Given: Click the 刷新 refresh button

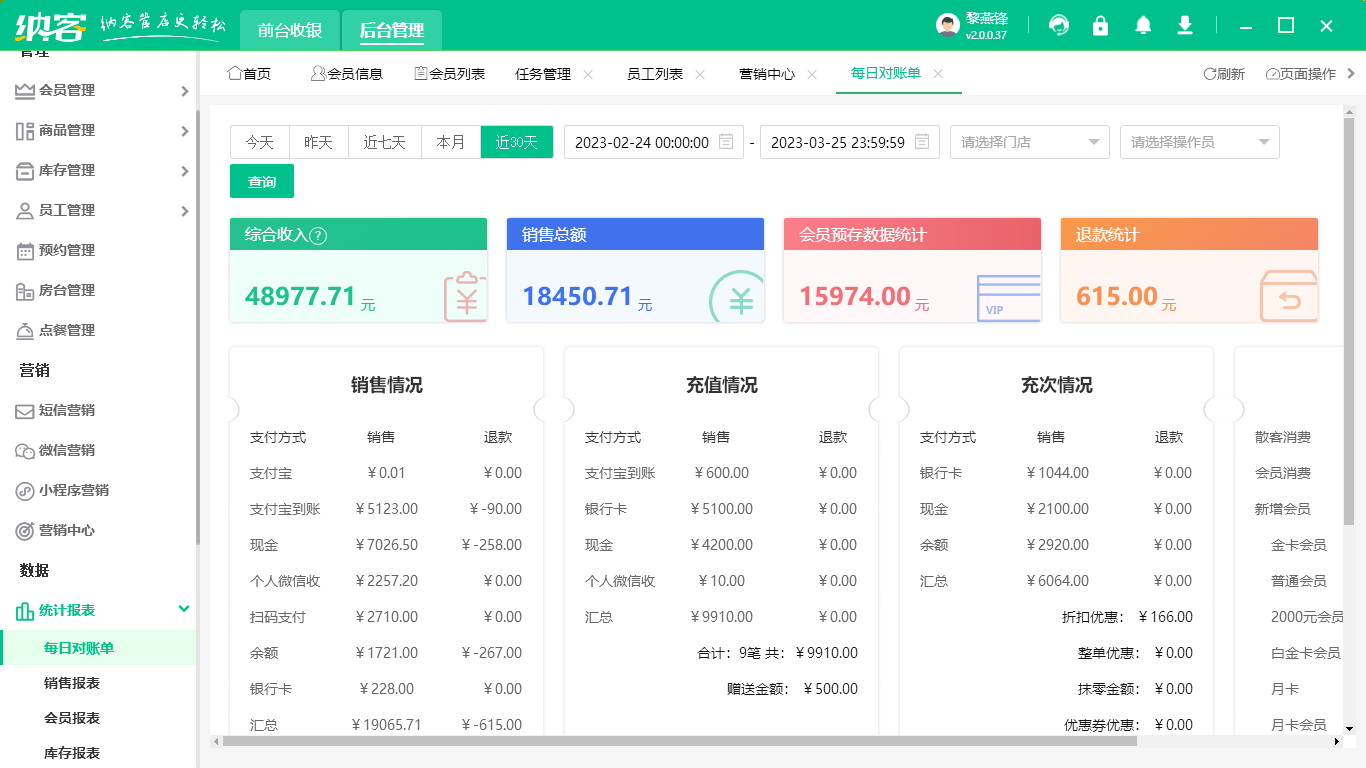Looking at the screenshot, I should [x=1224, y=74].
